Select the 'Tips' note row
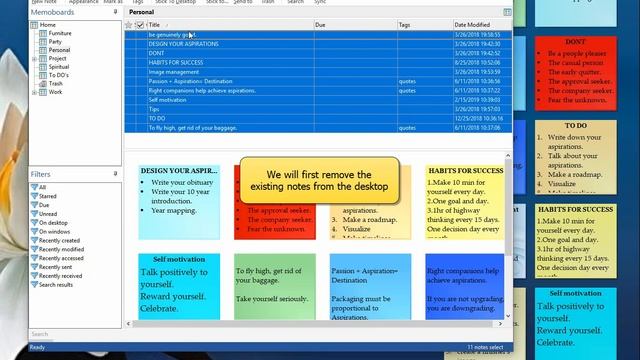 [x=318, y=109]
